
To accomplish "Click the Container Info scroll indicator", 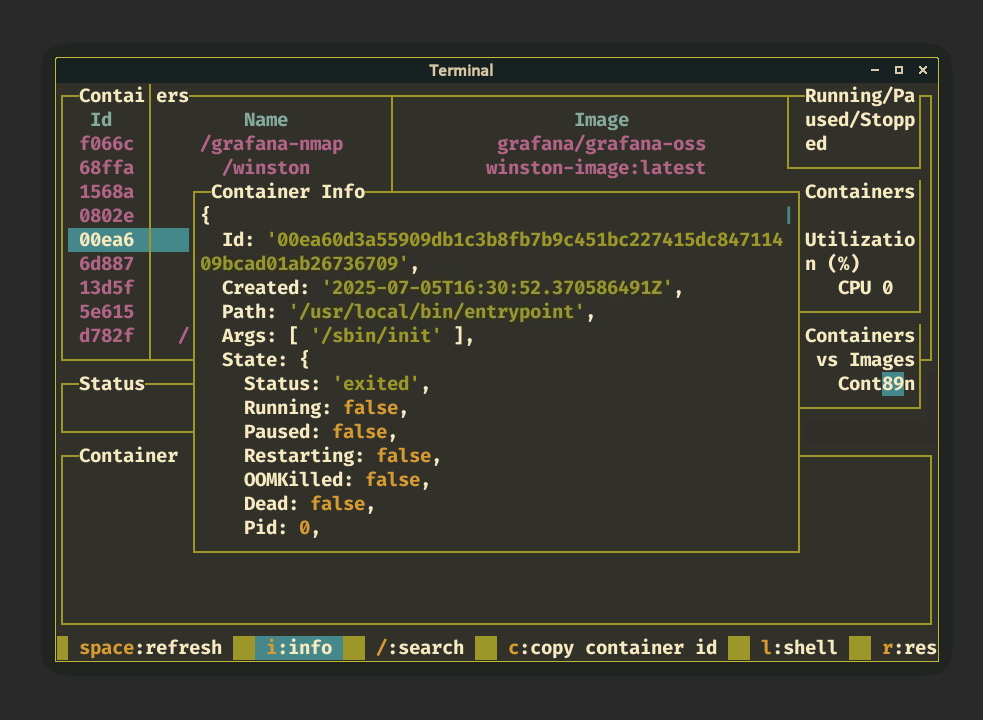I will coord(788,215).
